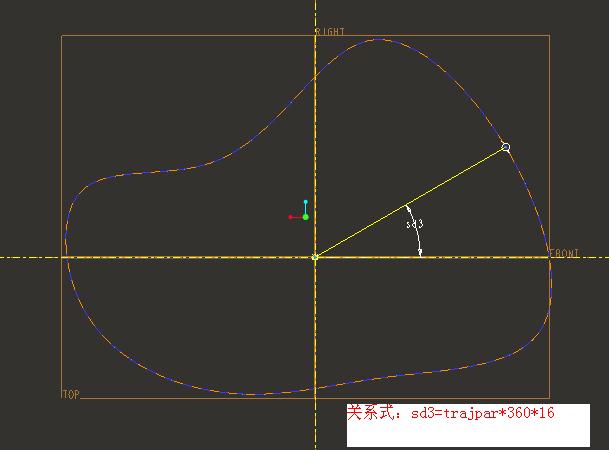Viewport: 609px width, 450px height.
Task: Select the FRONT datum plane label
Action: pos(564,253)
